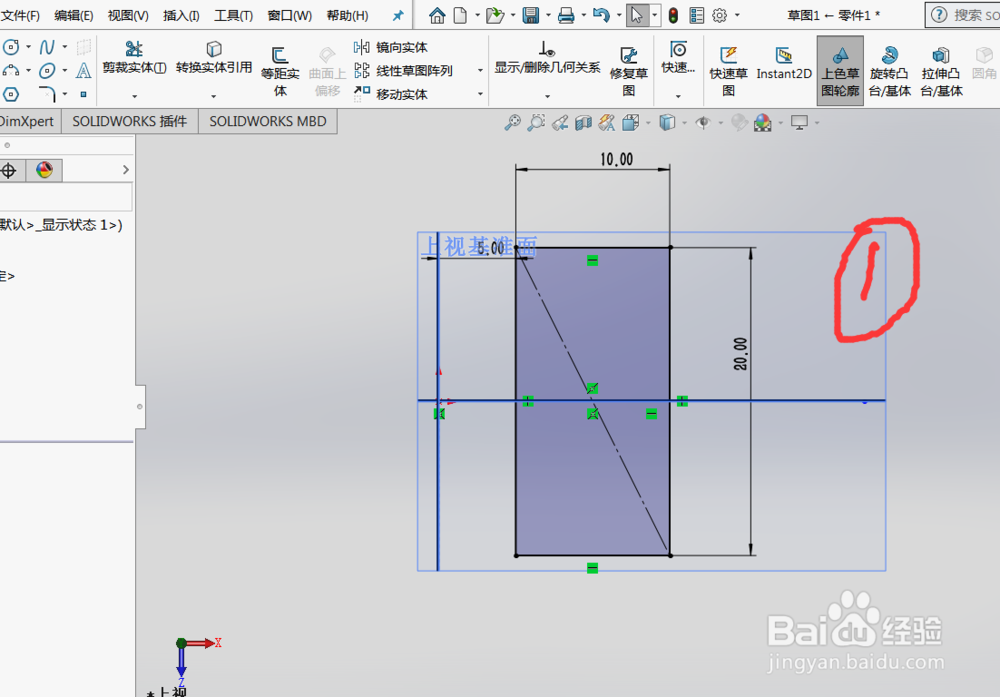
Task: Open Hide/Show Items eye dropdown
Action: [x=721, y=122]
